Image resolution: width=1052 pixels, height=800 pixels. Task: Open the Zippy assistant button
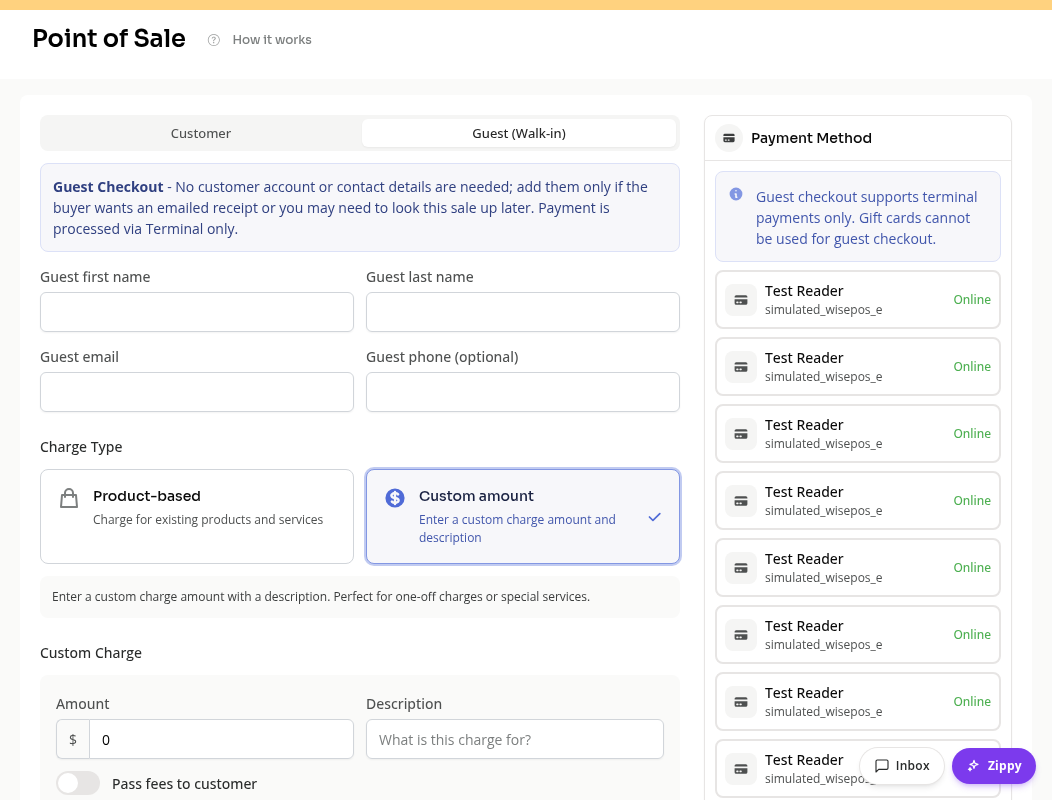coord(994,766)
